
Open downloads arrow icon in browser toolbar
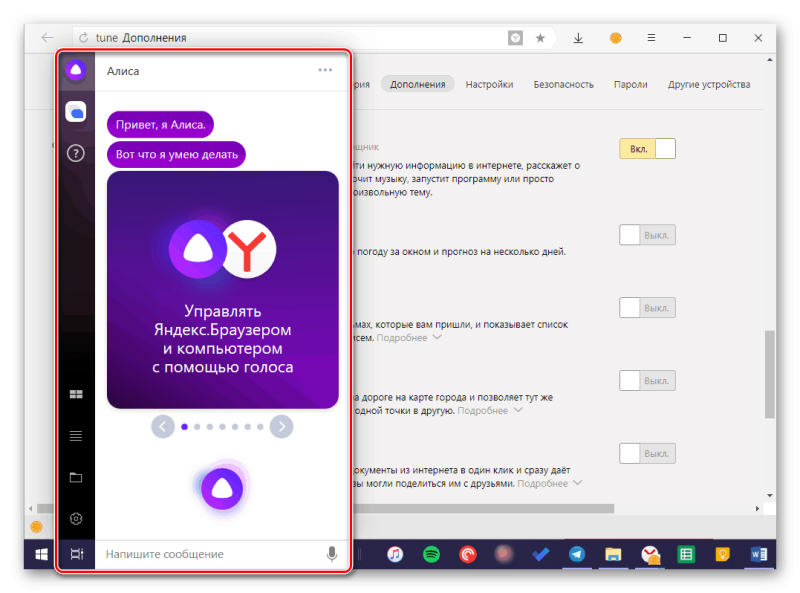click(x=578, y=38)
